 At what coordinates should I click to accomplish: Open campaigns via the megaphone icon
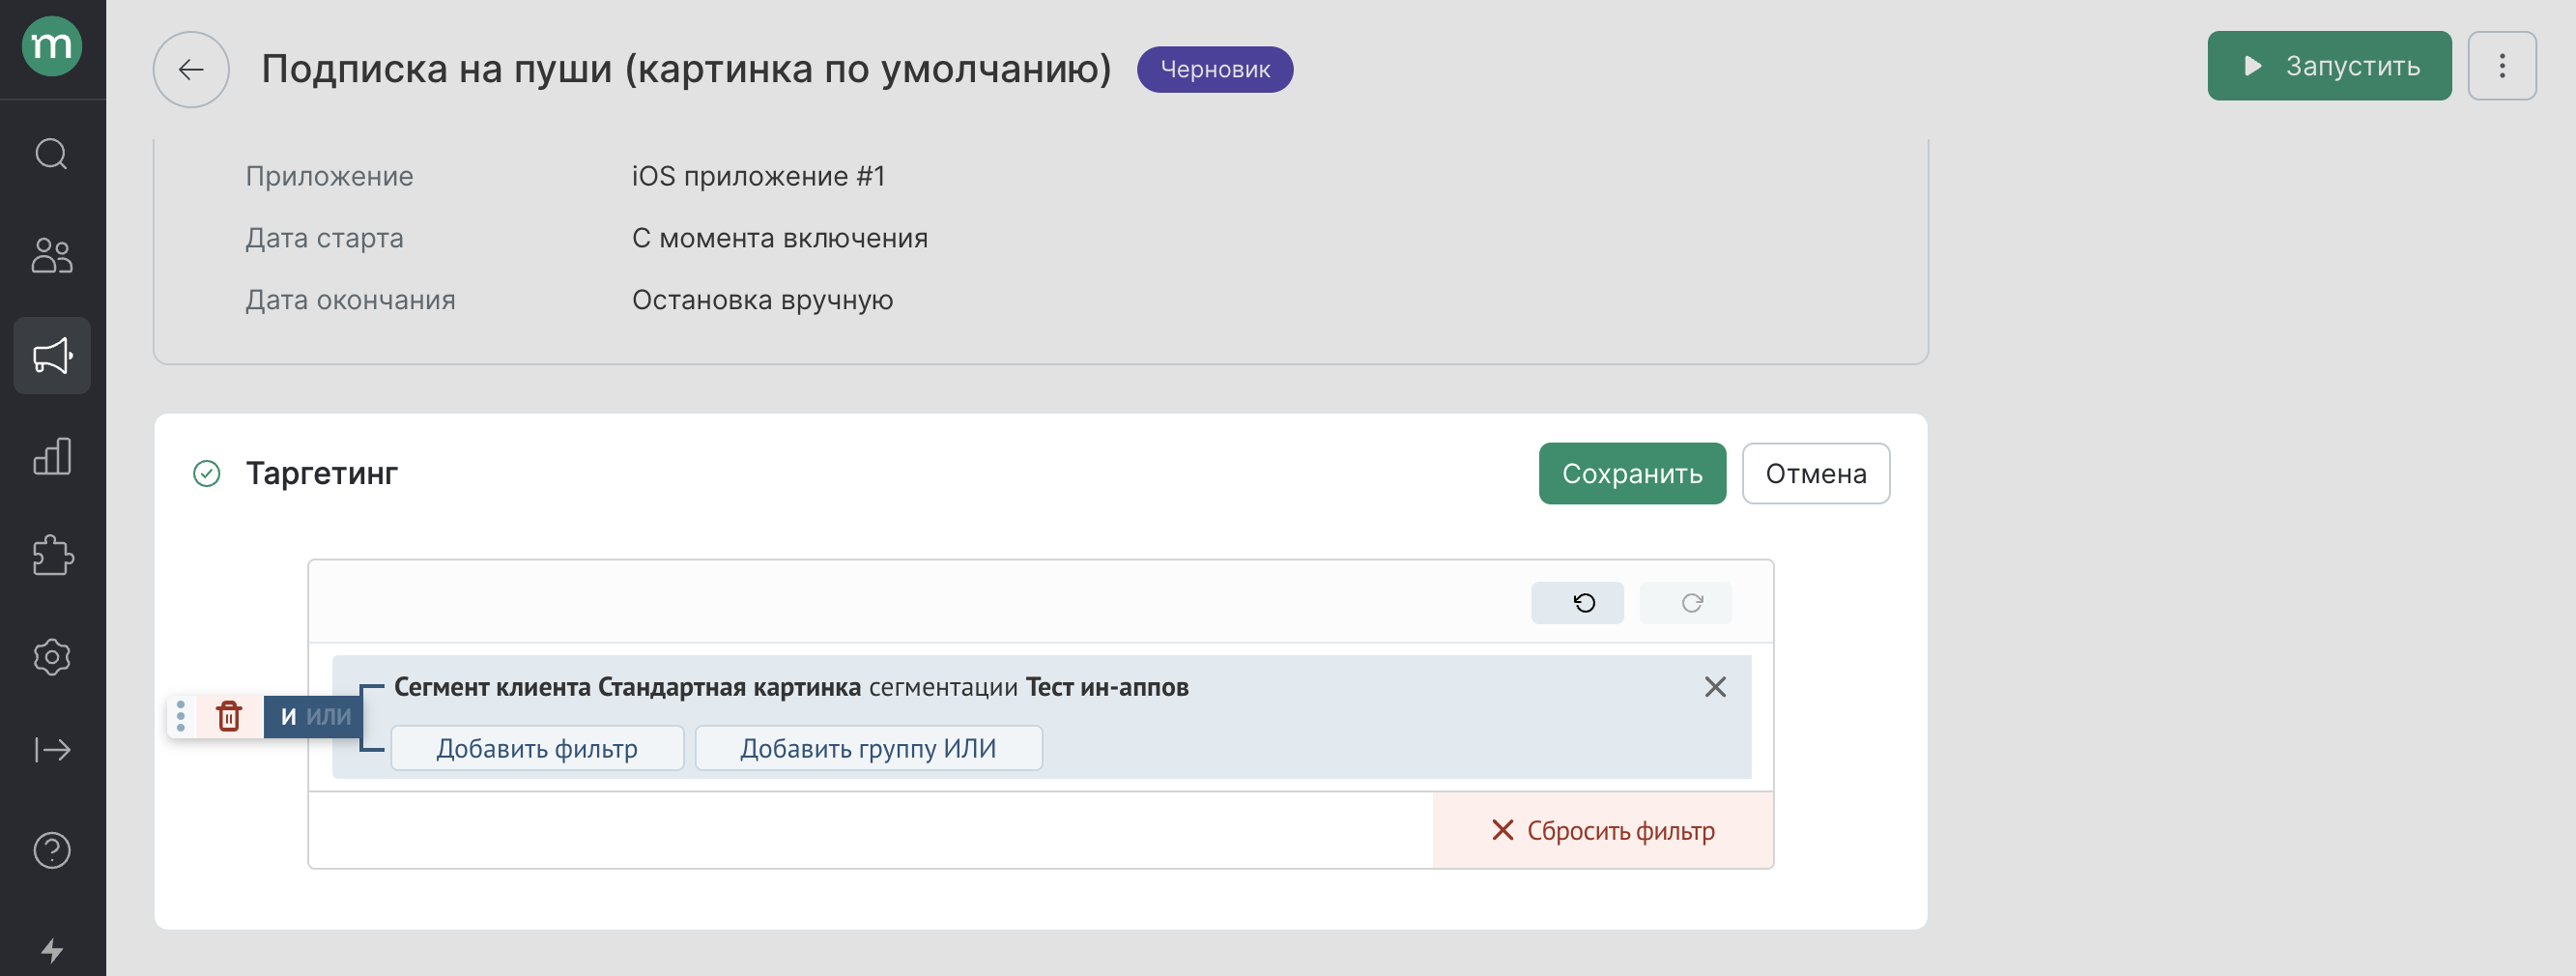52,356
